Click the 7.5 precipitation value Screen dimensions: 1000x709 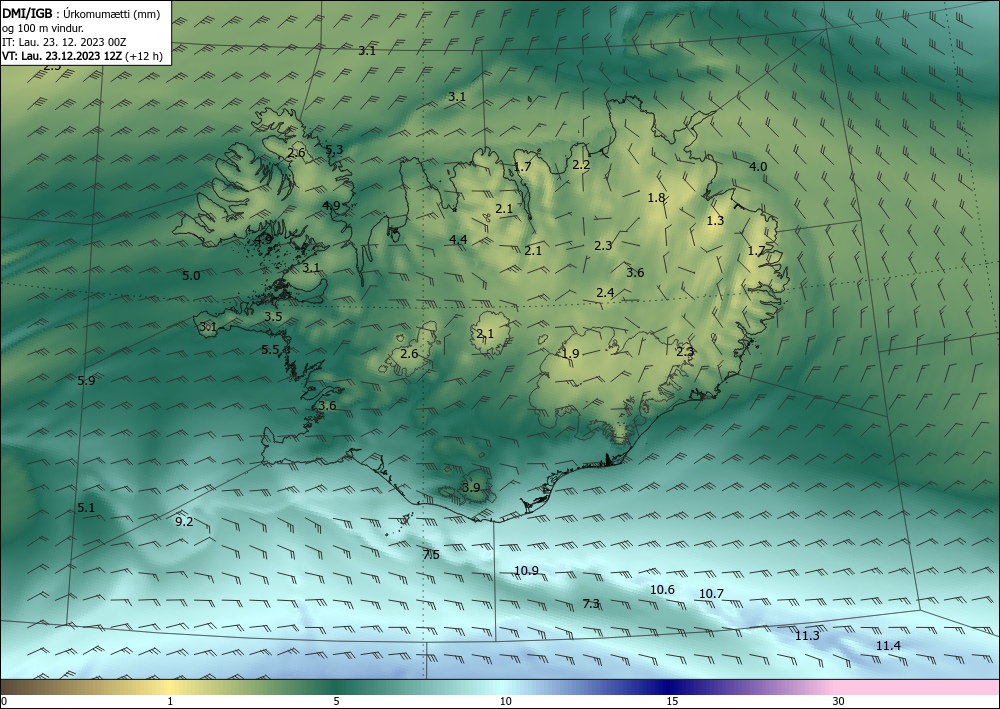[431, 555]
